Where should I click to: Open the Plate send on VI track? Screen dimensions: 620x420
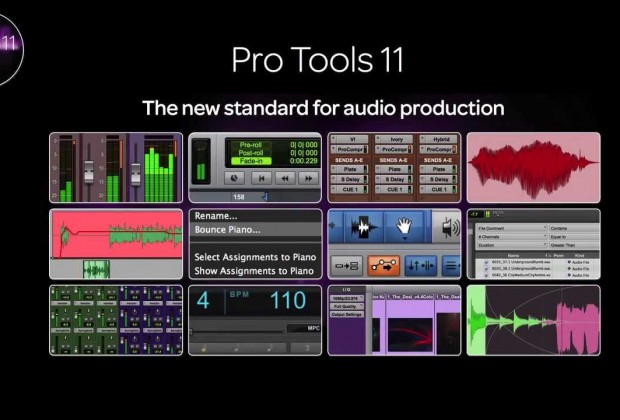pos(350,169)
